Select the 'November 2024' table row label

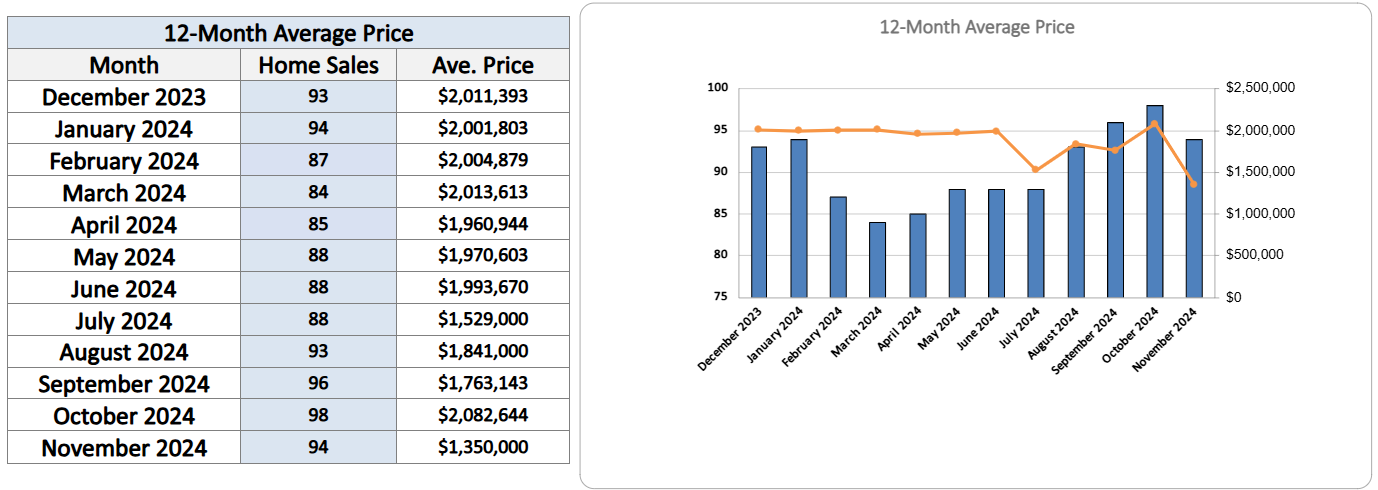click(x=124, y=448)
